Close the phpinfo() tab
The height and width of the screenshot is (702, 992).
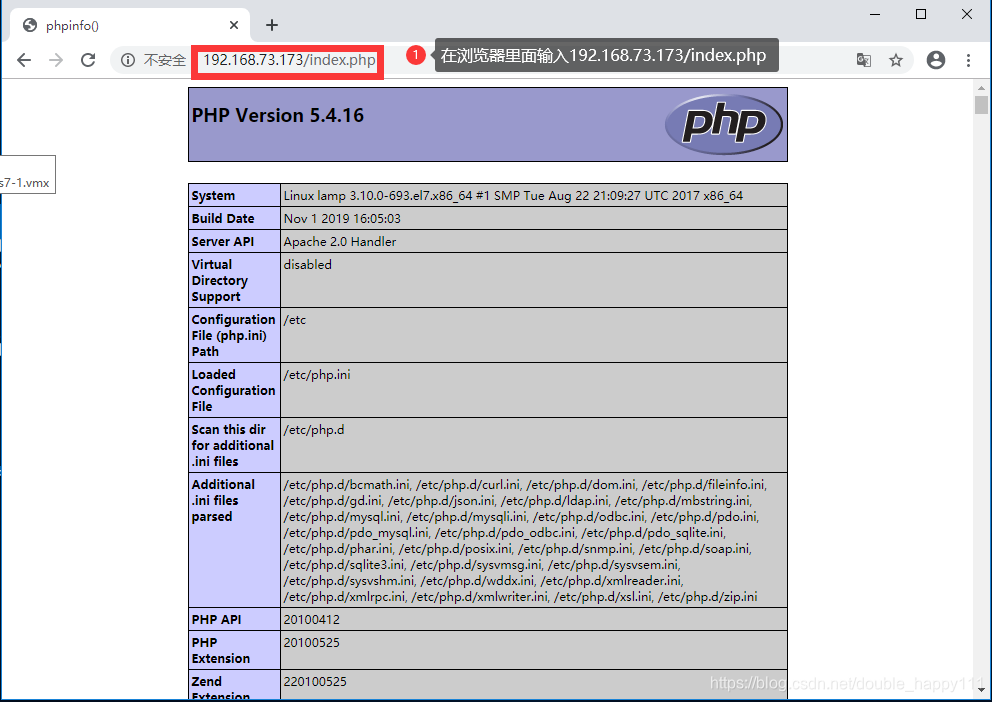click(234, 25)
